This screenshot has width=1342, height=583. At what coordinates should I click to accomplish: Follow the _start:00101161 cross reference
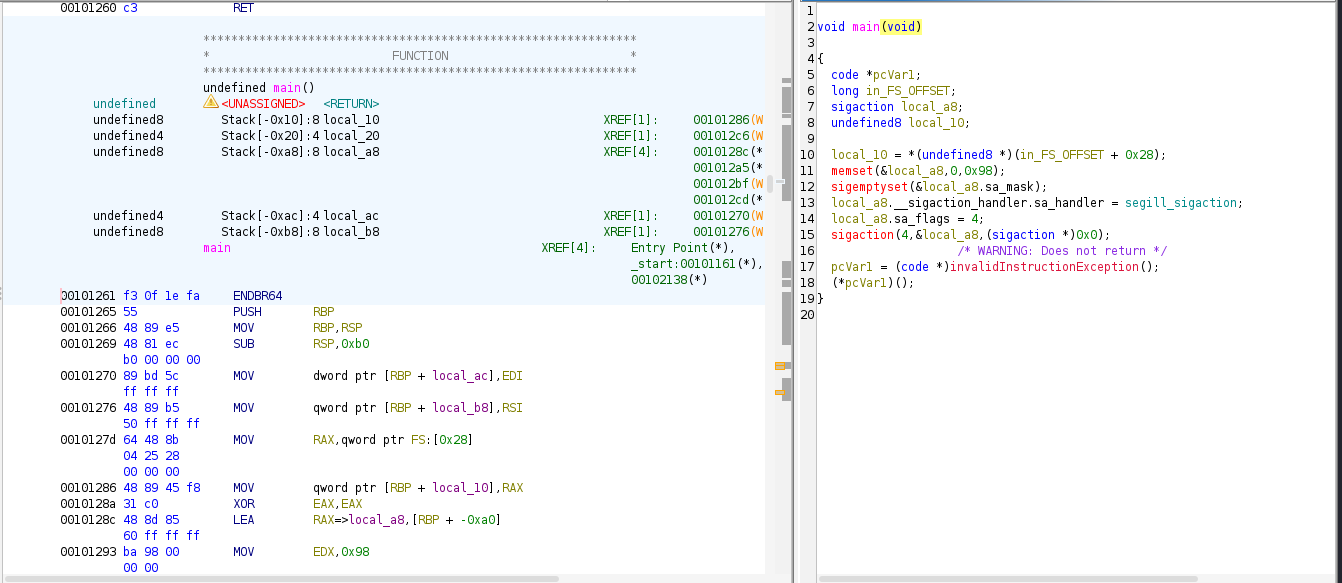click(696, 264)
